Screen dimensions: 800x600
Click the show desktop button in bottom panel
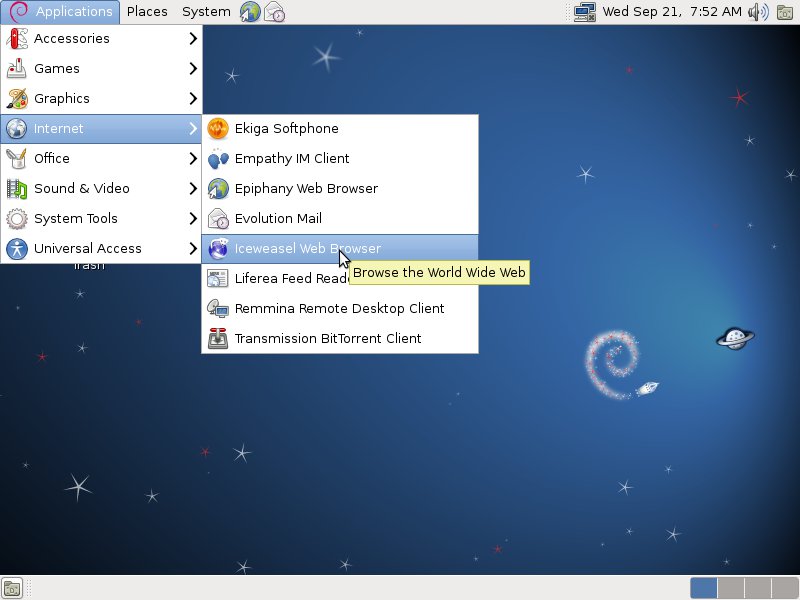click(x=12, y=588)
